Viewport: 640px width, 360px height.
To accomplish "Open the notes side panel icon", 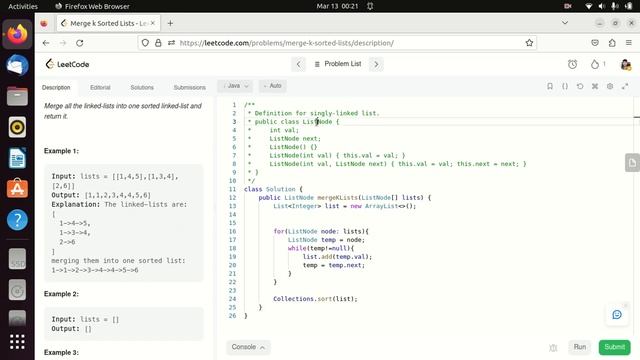I will click(x=632, y=163).
